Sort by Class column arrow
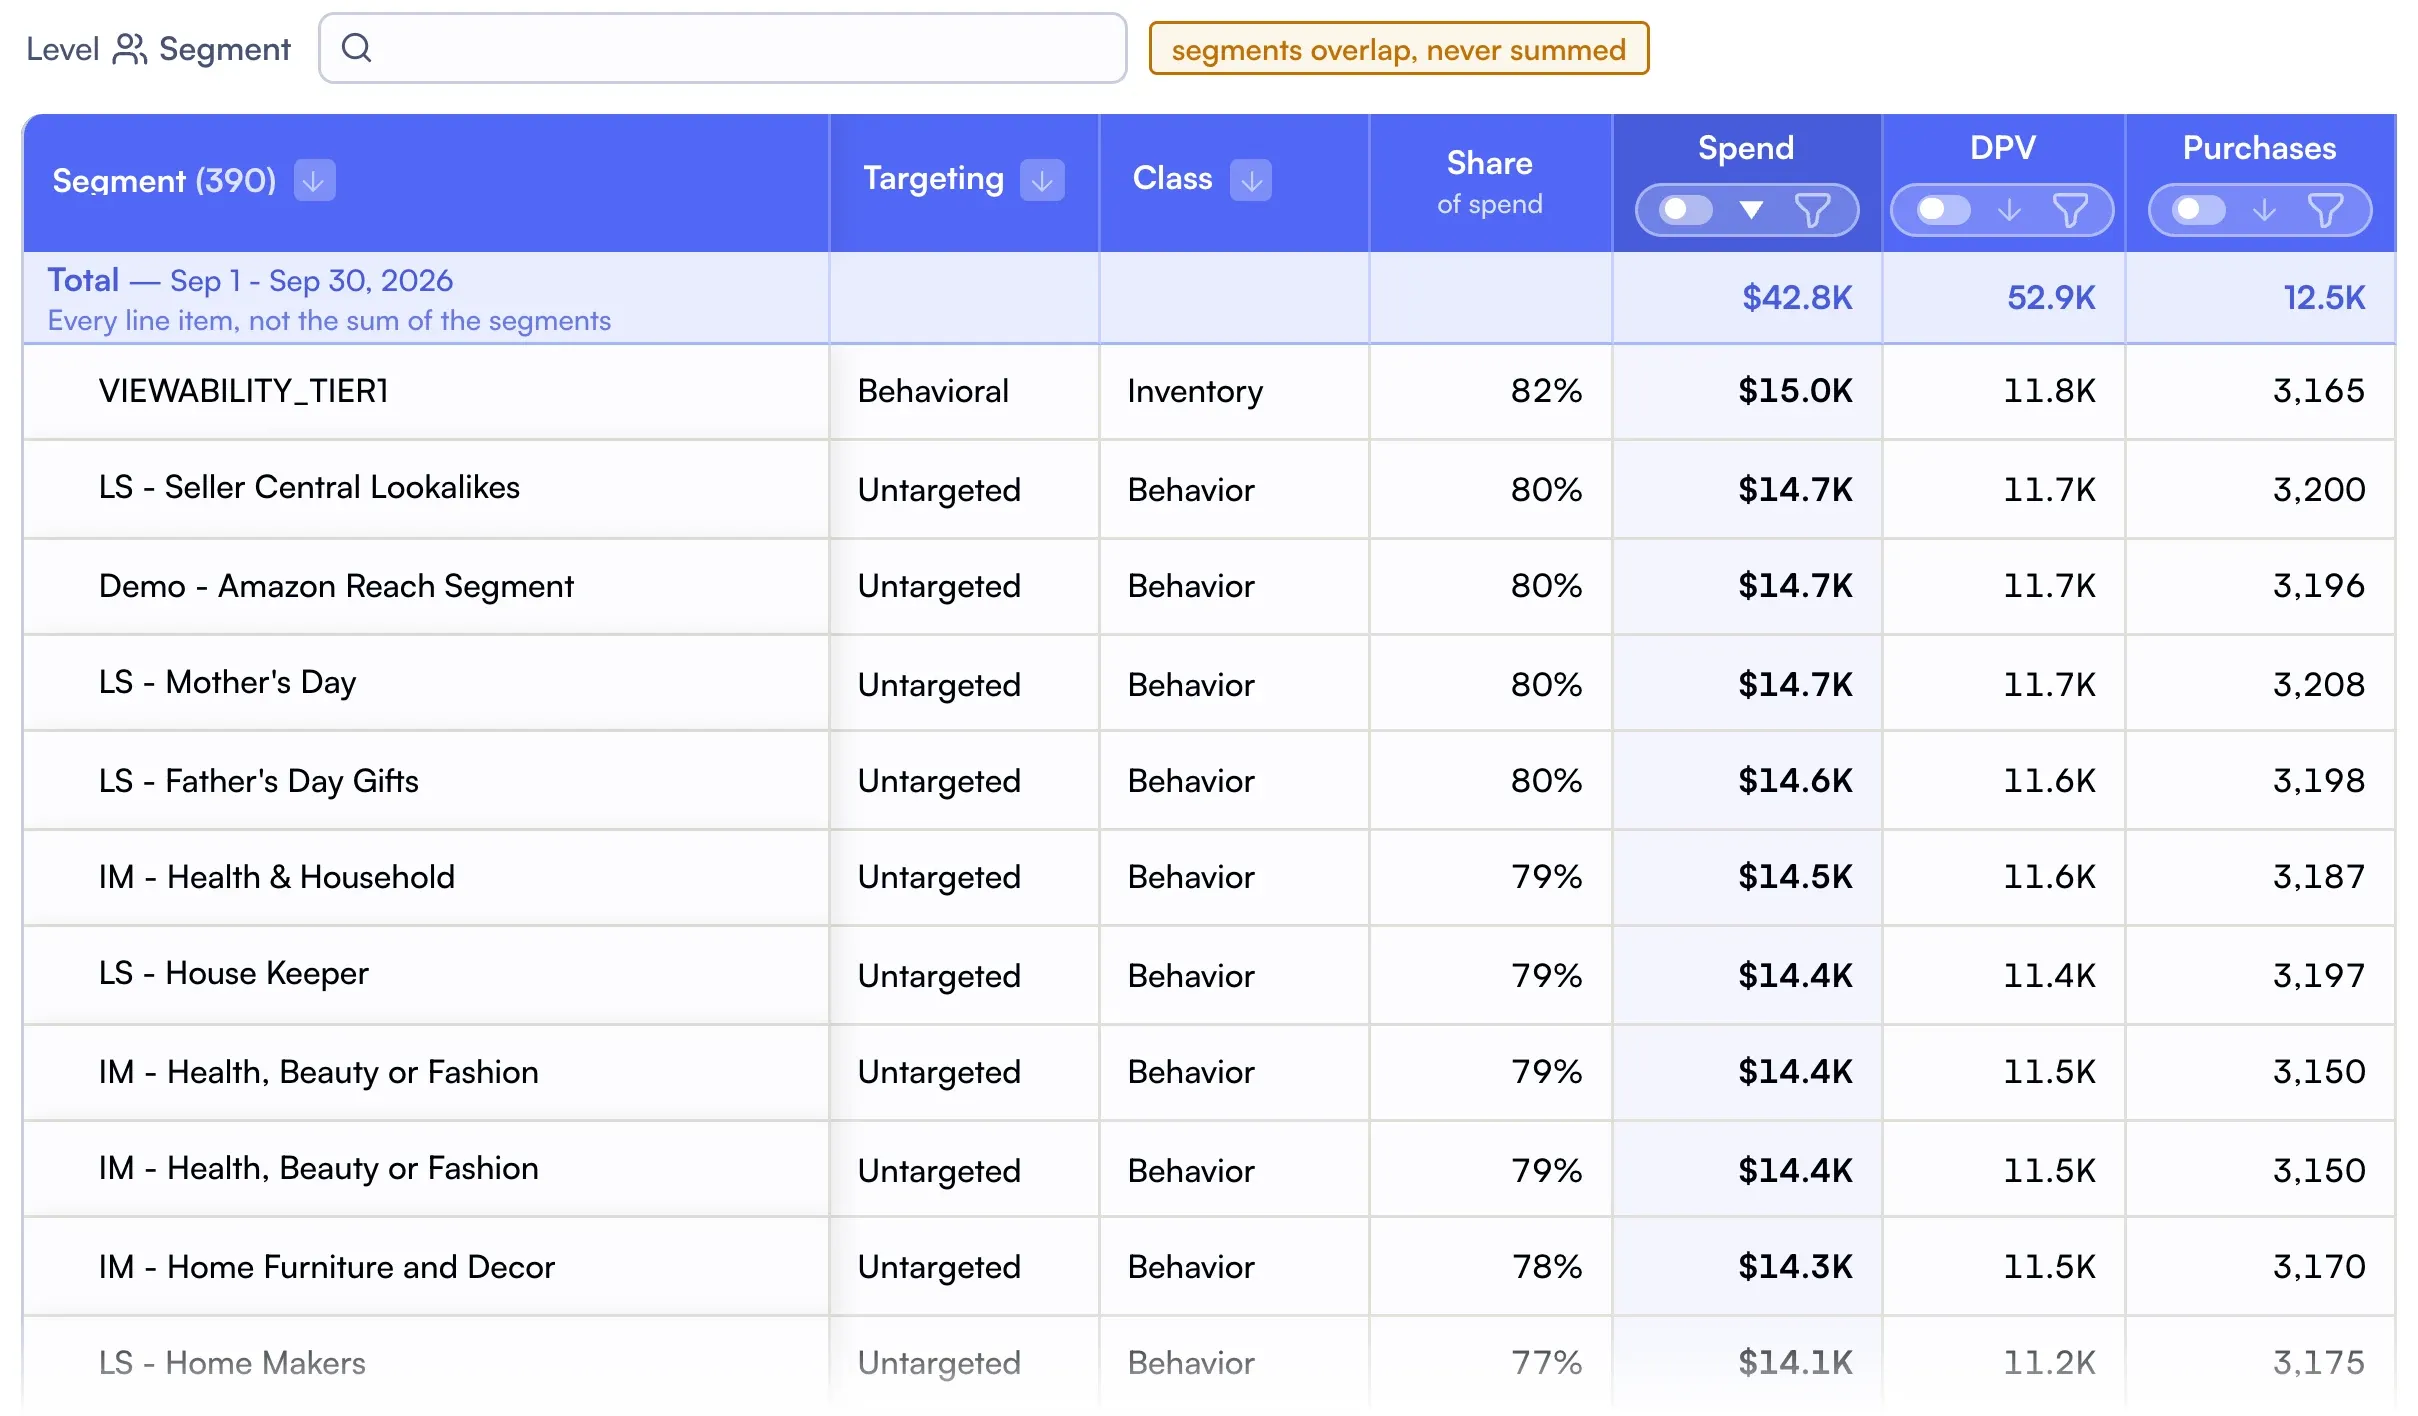 [1251, 181]
